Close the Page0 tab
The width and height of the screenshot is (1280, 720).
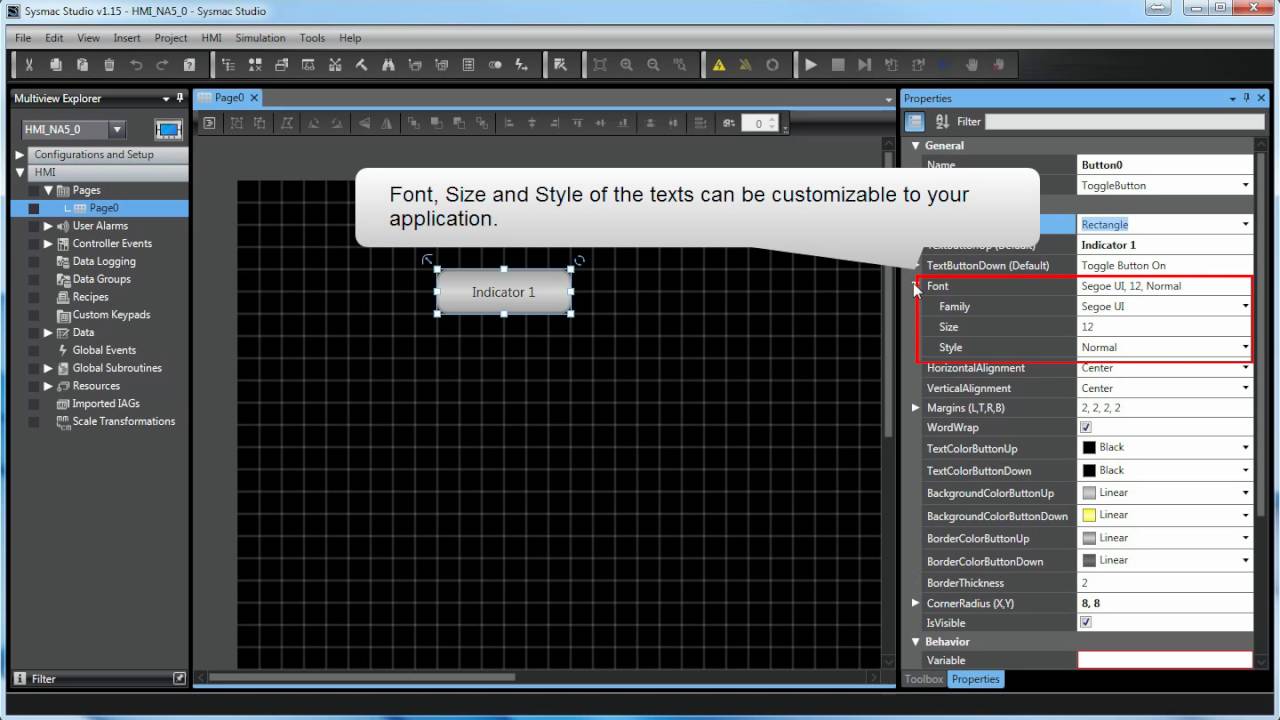(x=254, y=98)
